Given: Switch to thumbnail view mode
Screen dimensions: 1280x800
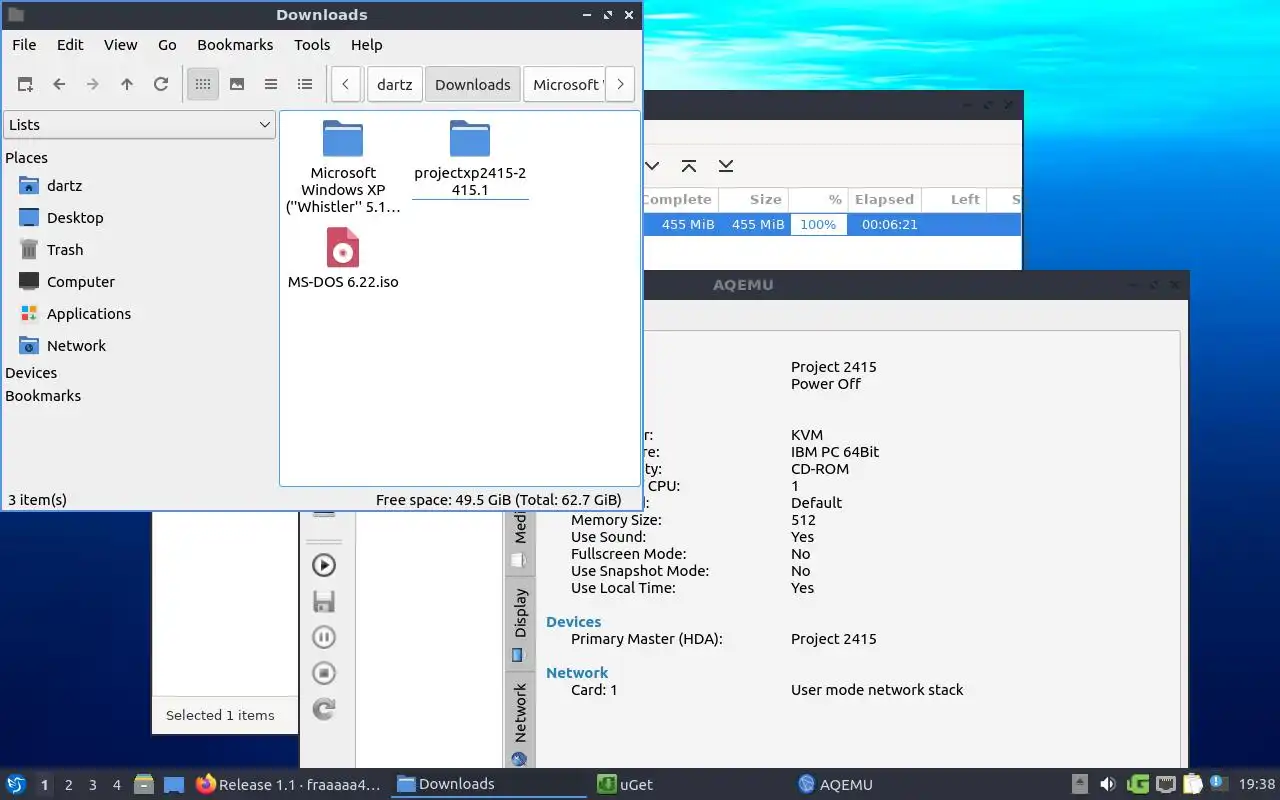Looking at the screenshot, I should (x=237, y=85).
